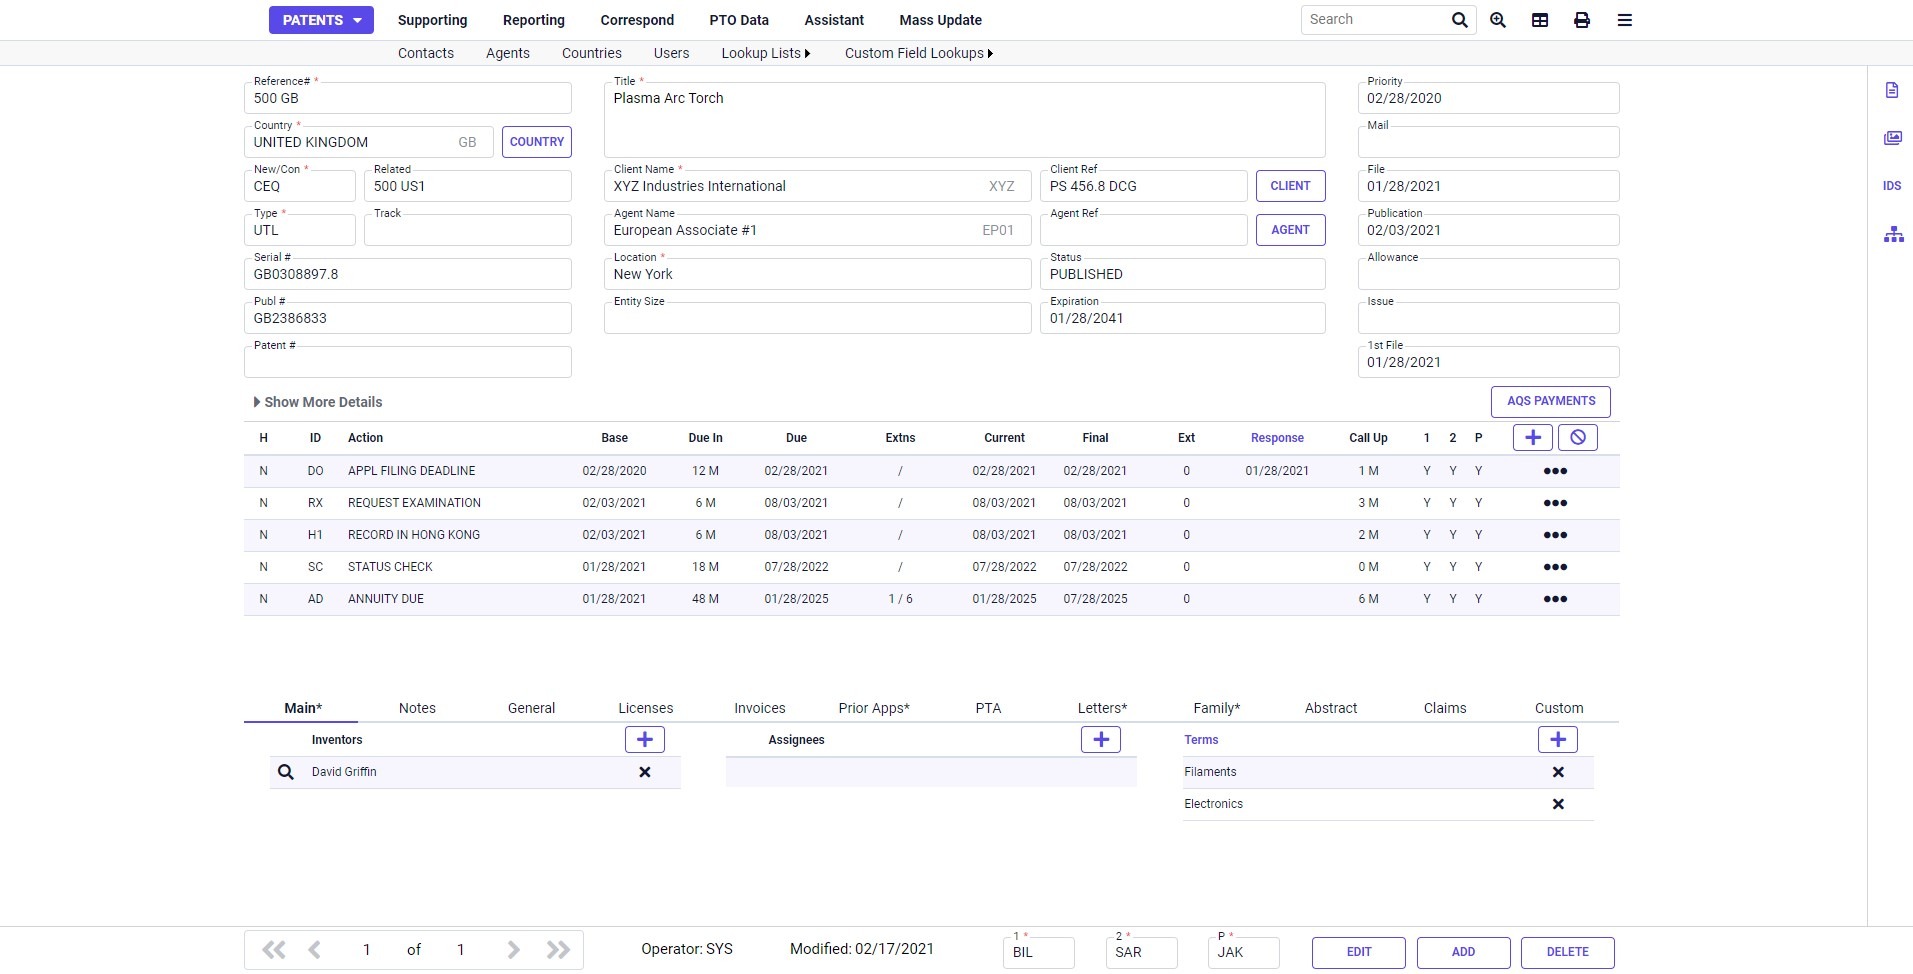Open options for ANNUITY DUE row
The width and height of the screenshot is (1913, 974).
coord(1555,599)
